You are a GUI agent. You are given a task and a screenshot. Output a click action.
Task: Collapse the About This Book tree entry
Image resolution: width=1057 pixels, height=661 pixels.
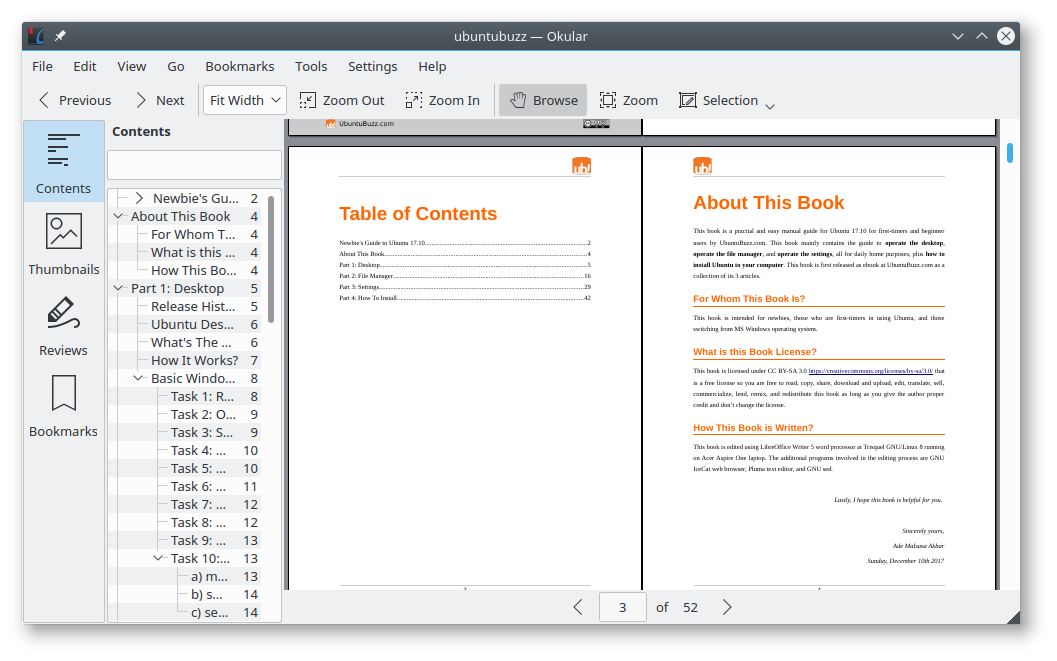(119, 216)
